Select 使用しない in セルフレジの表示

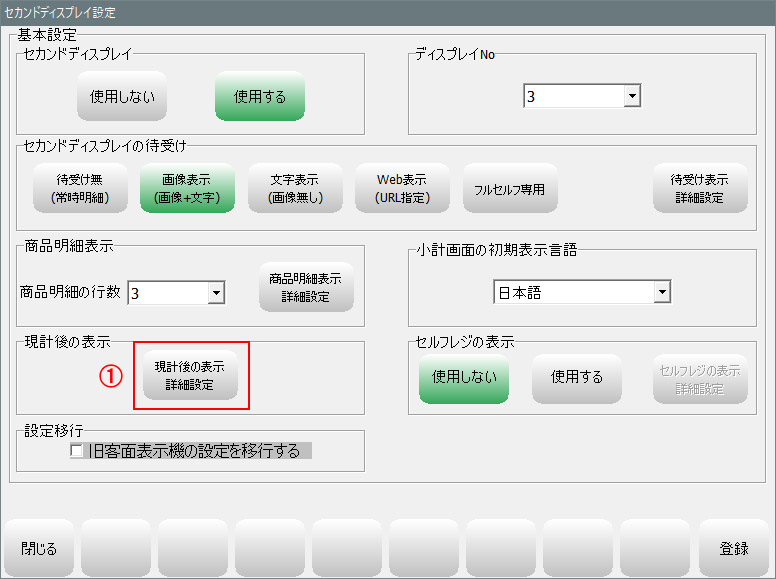point(464,377)
